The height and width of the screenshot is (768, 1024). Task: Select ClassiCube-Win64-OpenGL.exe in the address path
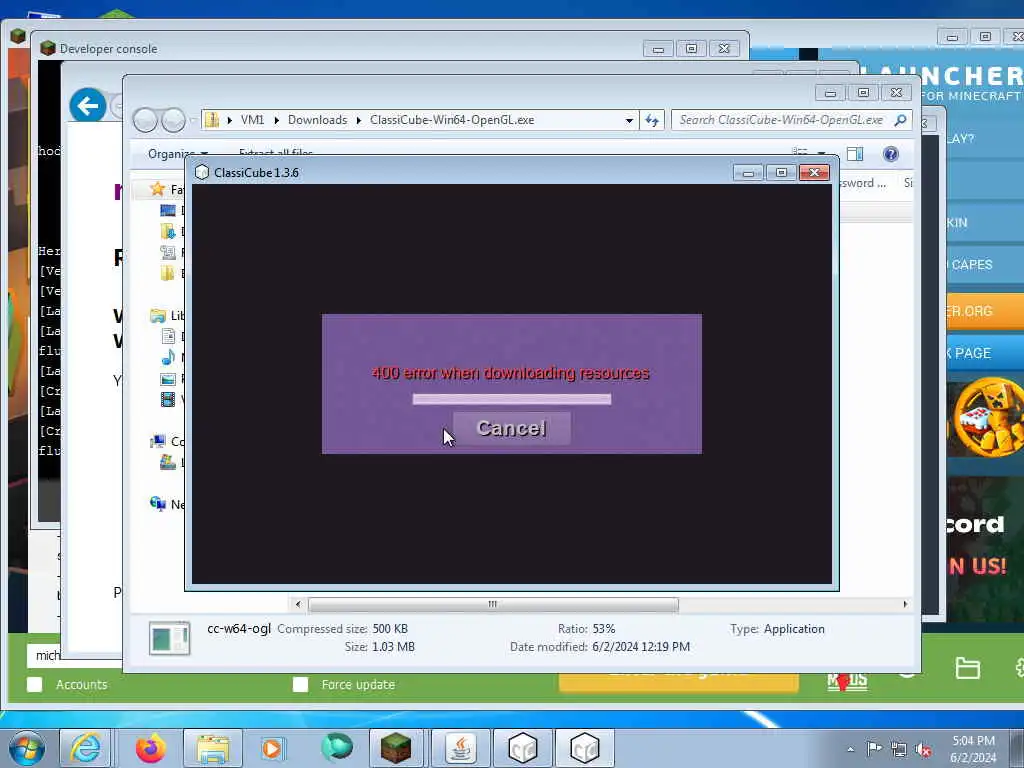(x=452, y=120)
